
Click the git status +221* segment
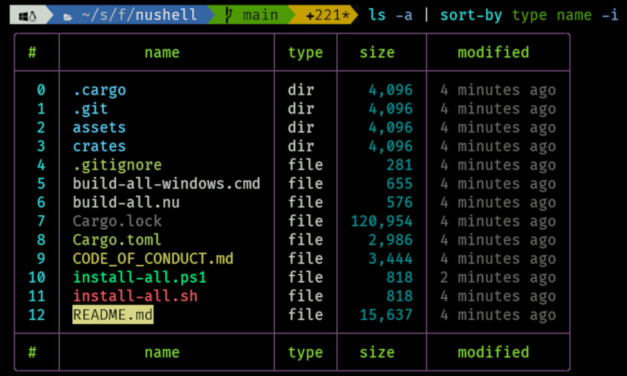coord(327,16)
